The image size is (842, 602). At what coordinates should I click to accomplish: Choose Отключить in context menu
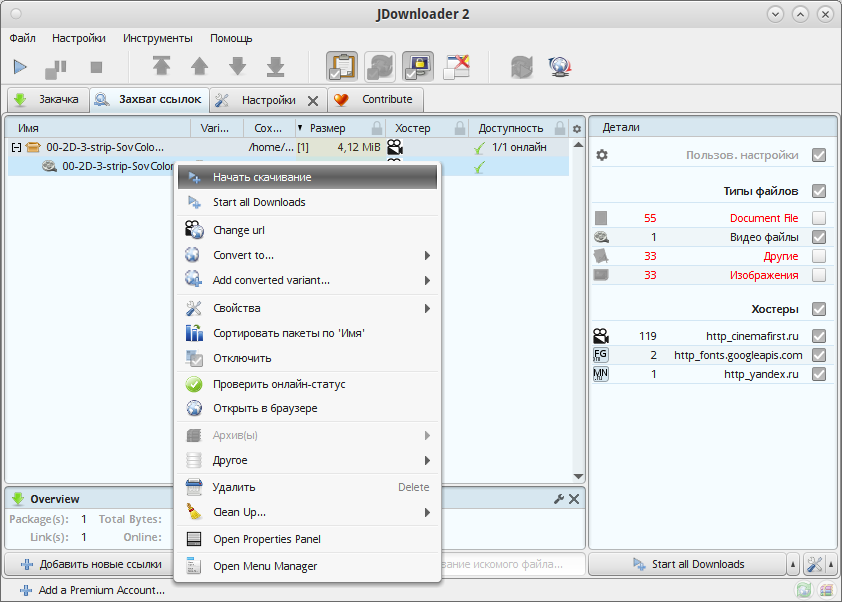coord(307,358)
